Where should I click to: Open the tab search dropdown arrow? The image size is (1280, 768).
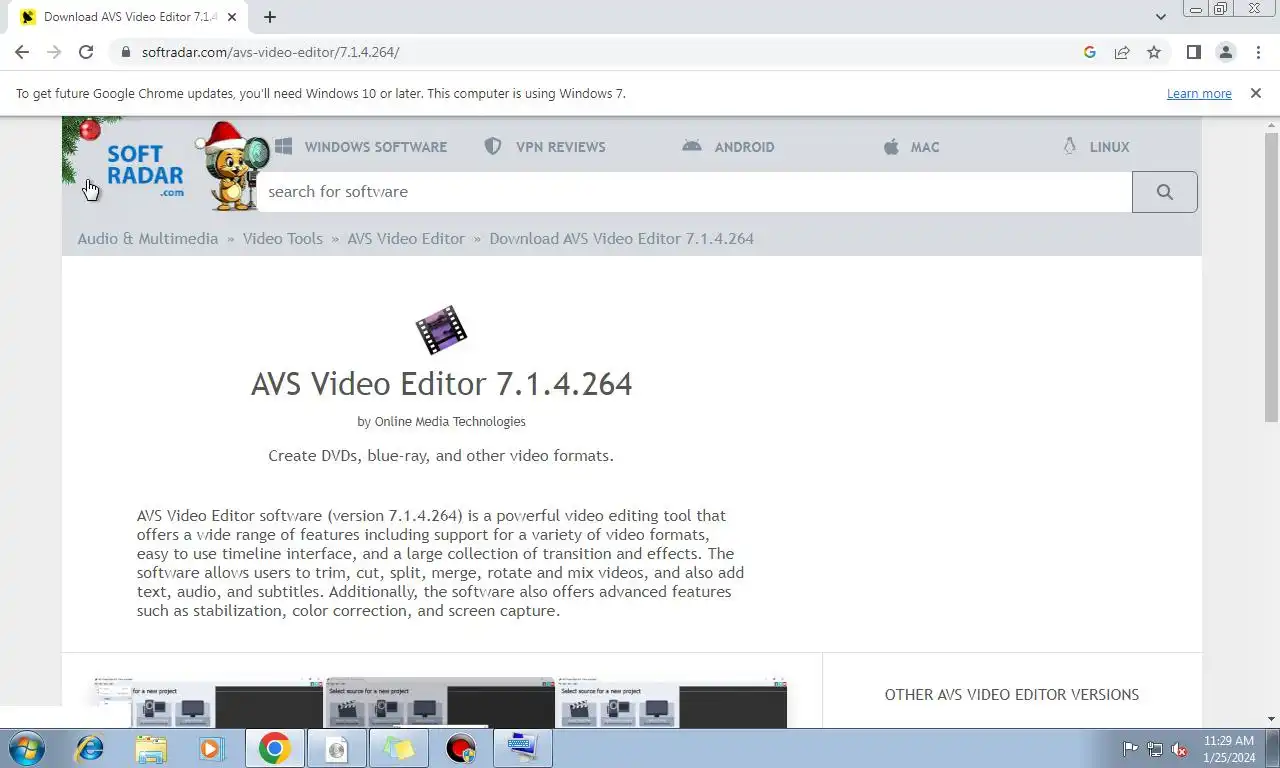point(1160,17)
